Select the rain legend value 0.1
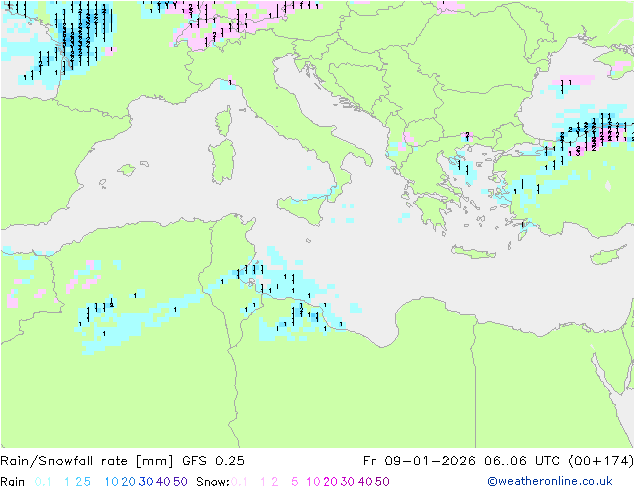The image size is (634, 490). point(43,482)
